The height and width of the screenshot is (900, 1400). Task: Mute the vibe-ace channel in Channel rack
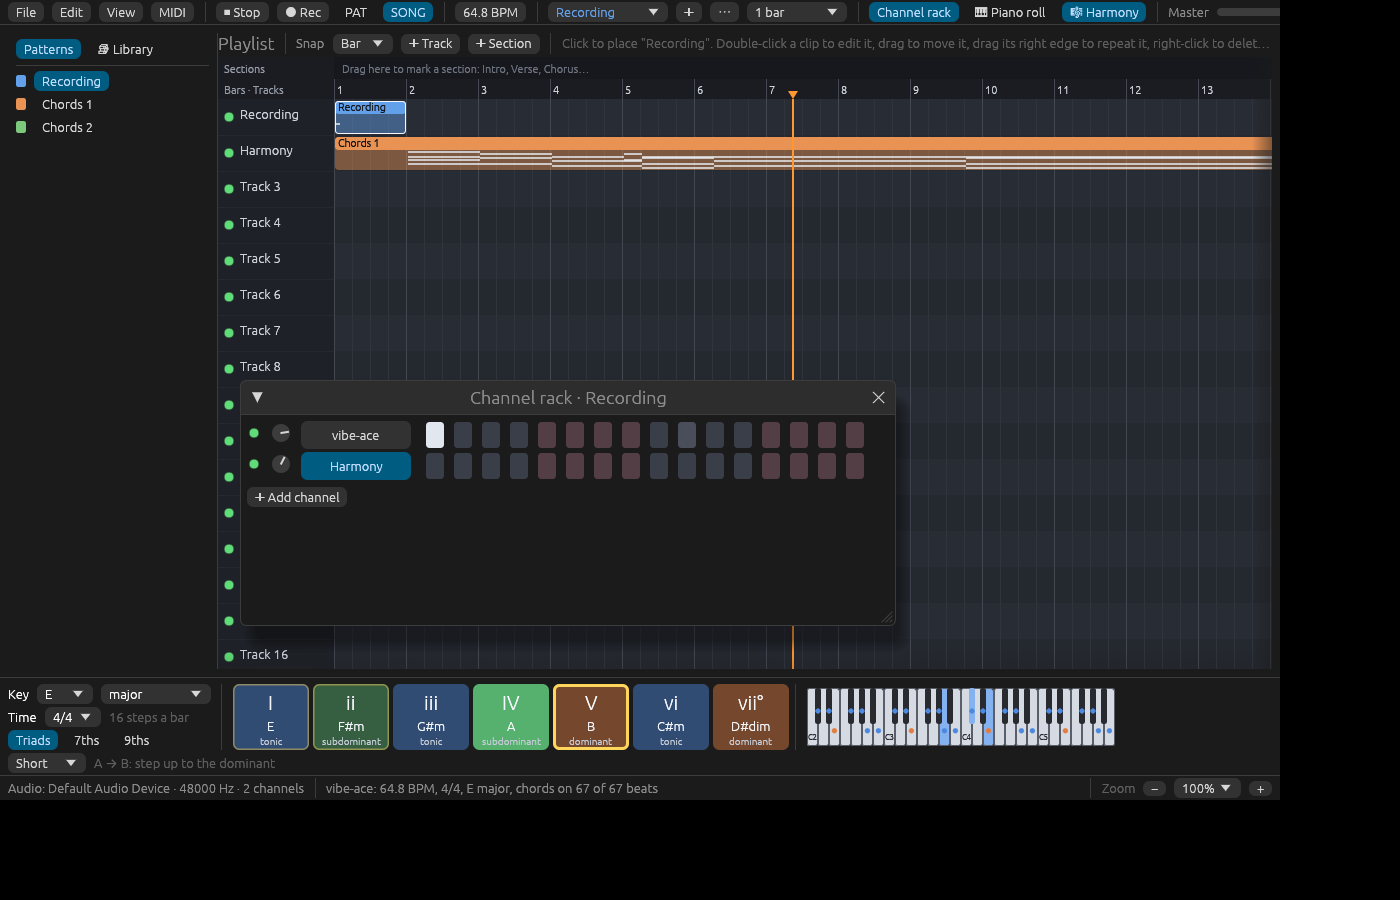(254, 433)
